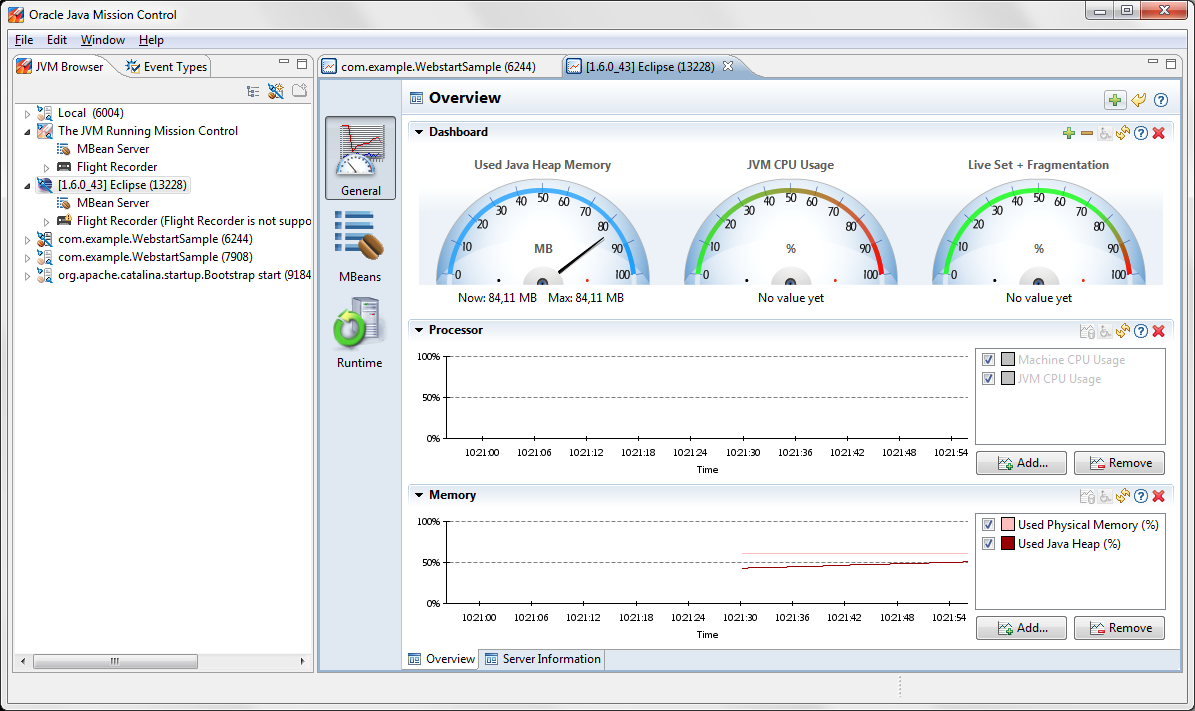
Task: Click Add... in the Memory section
Action: [1021, 629]
